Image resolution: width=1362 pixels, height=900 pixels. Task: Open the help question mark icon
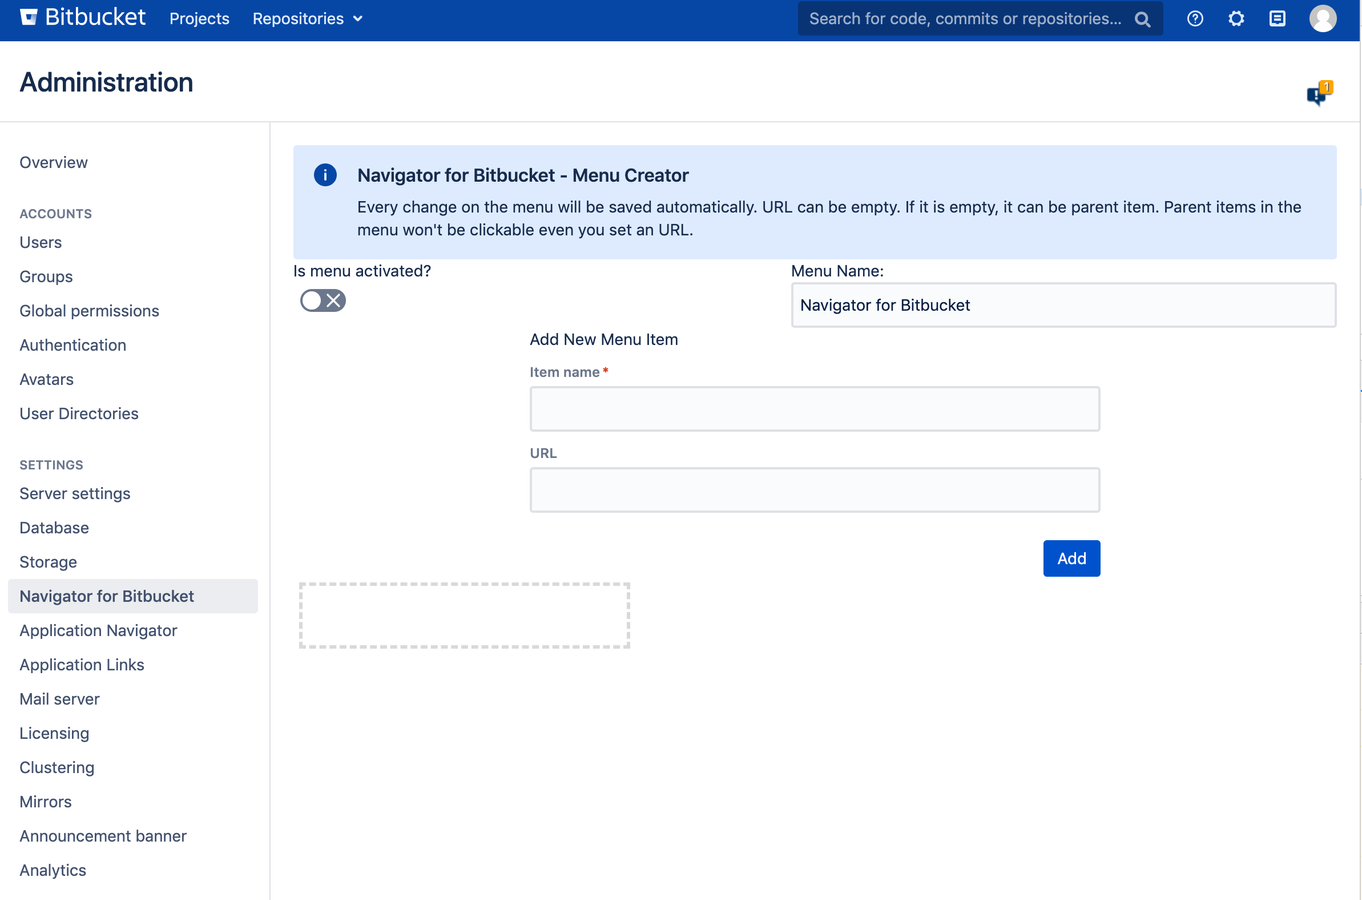(x=1195, y=19)
